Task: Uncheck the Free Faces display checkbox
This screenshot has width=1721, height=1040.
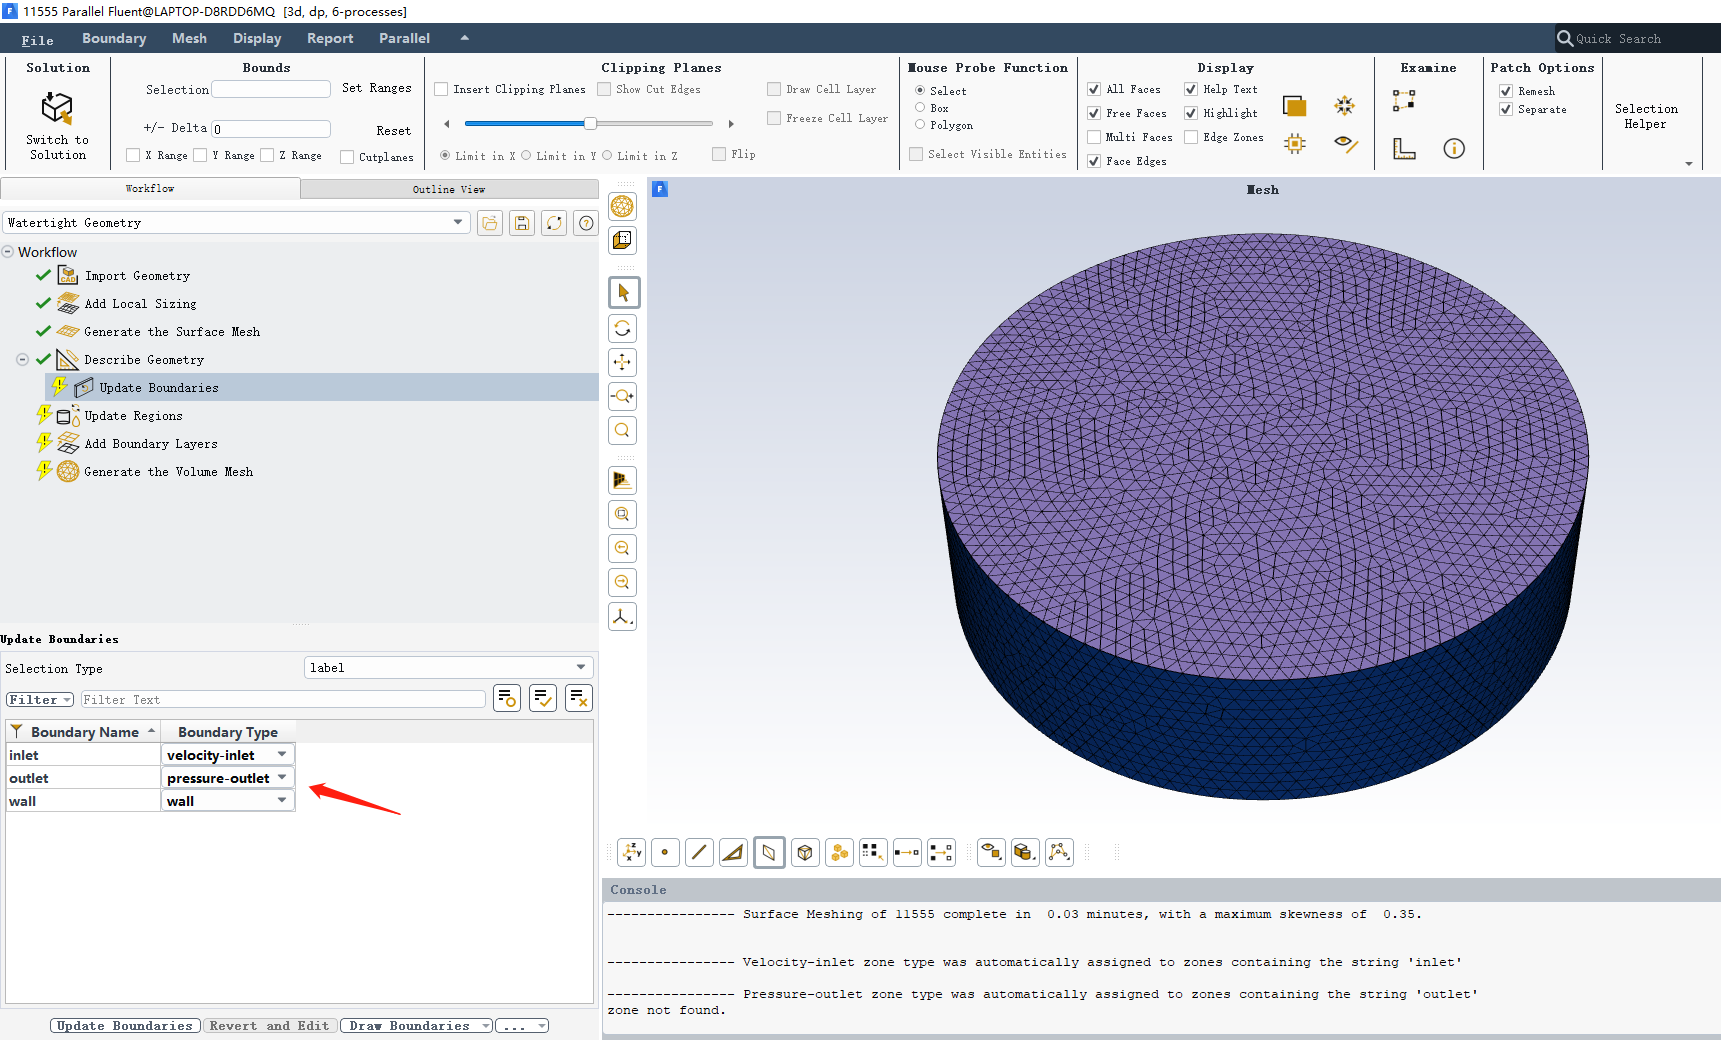Action: (1094, 114)
